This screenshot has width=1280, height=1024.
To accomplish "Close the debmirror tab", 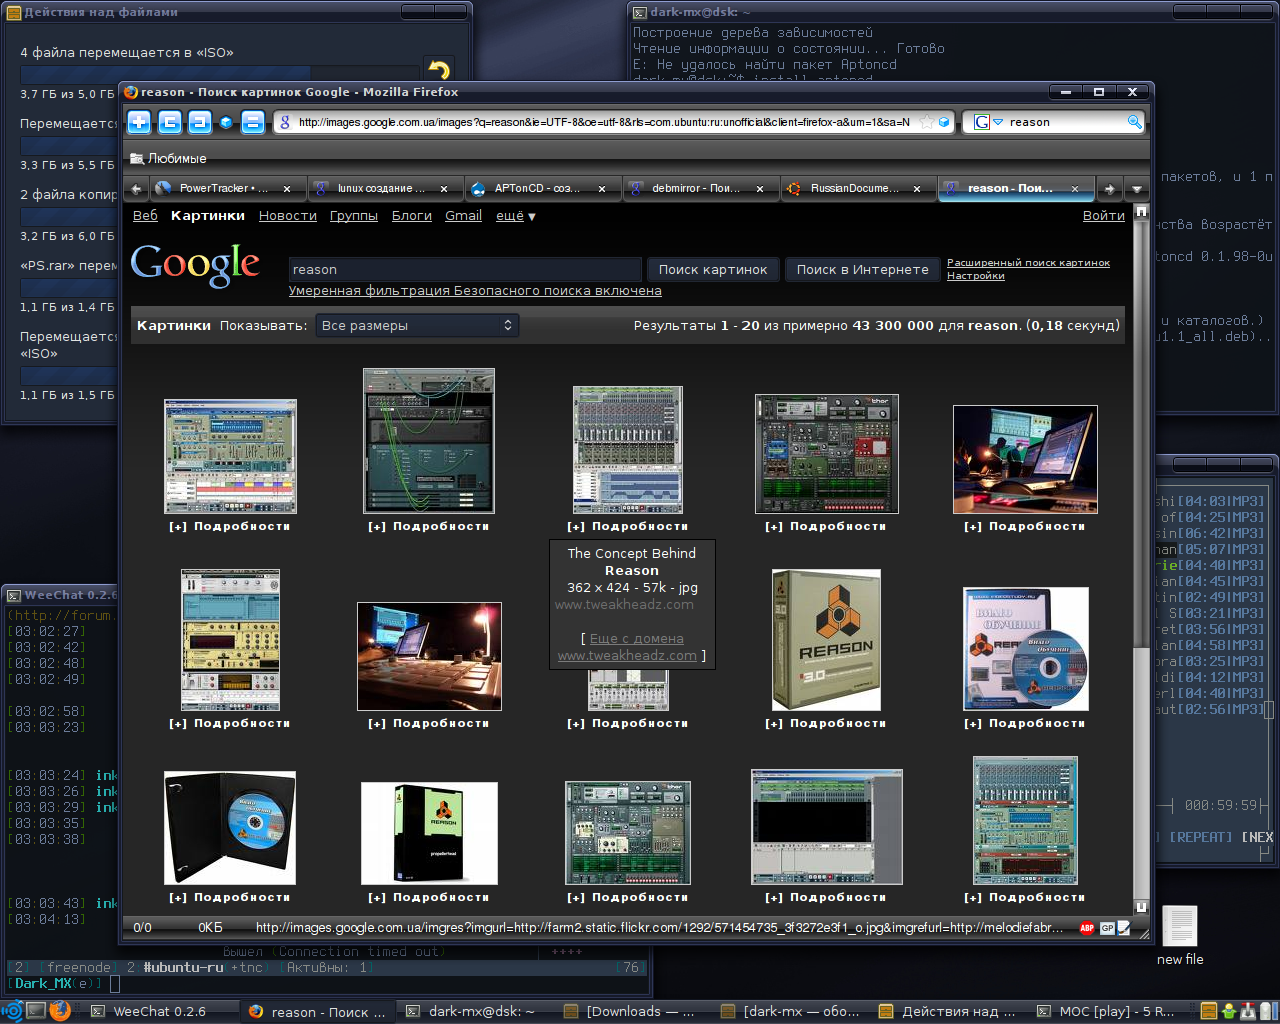I will click(x=760, y=188).
